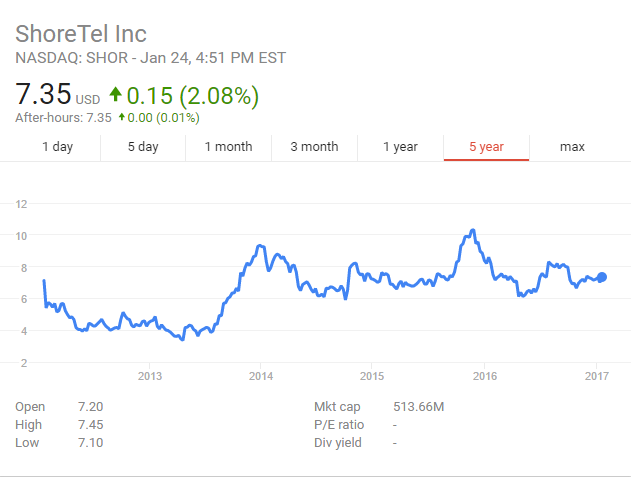Switch chart to max range

pos(572,147)
